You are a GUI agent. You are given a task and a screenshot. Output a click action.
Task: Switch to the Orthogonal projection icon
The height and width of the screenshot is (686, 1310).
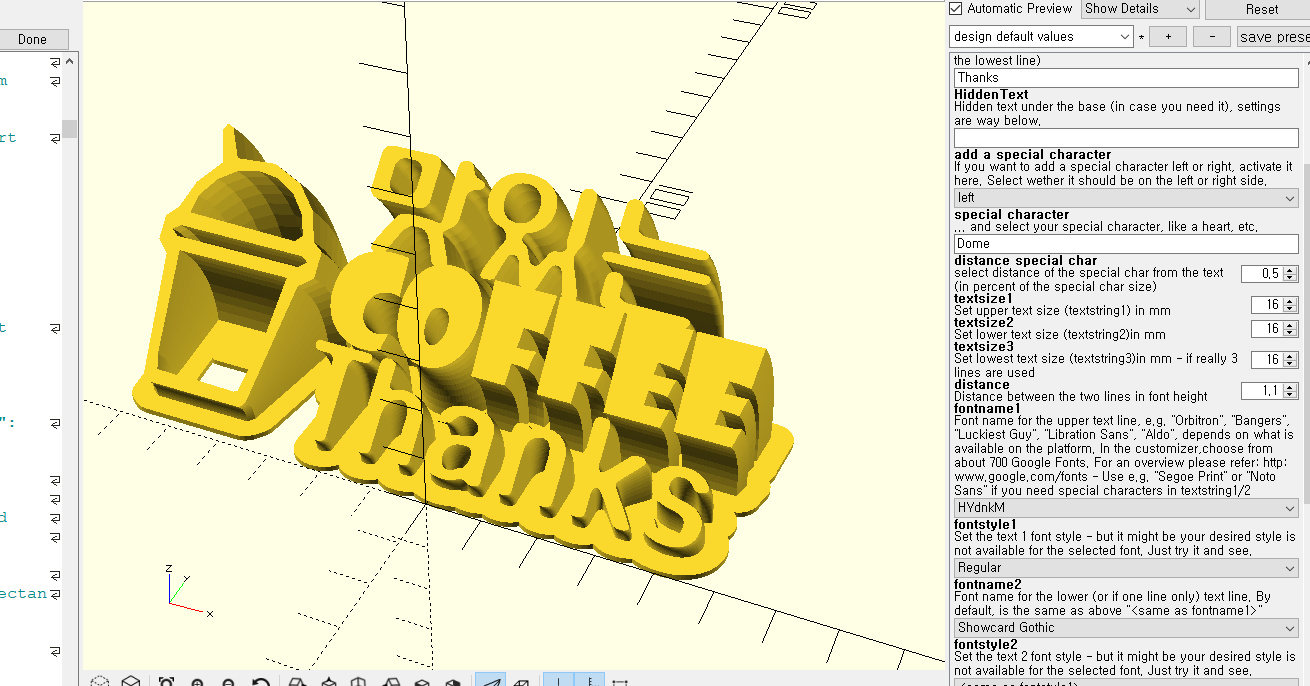[x=521, y=681]
